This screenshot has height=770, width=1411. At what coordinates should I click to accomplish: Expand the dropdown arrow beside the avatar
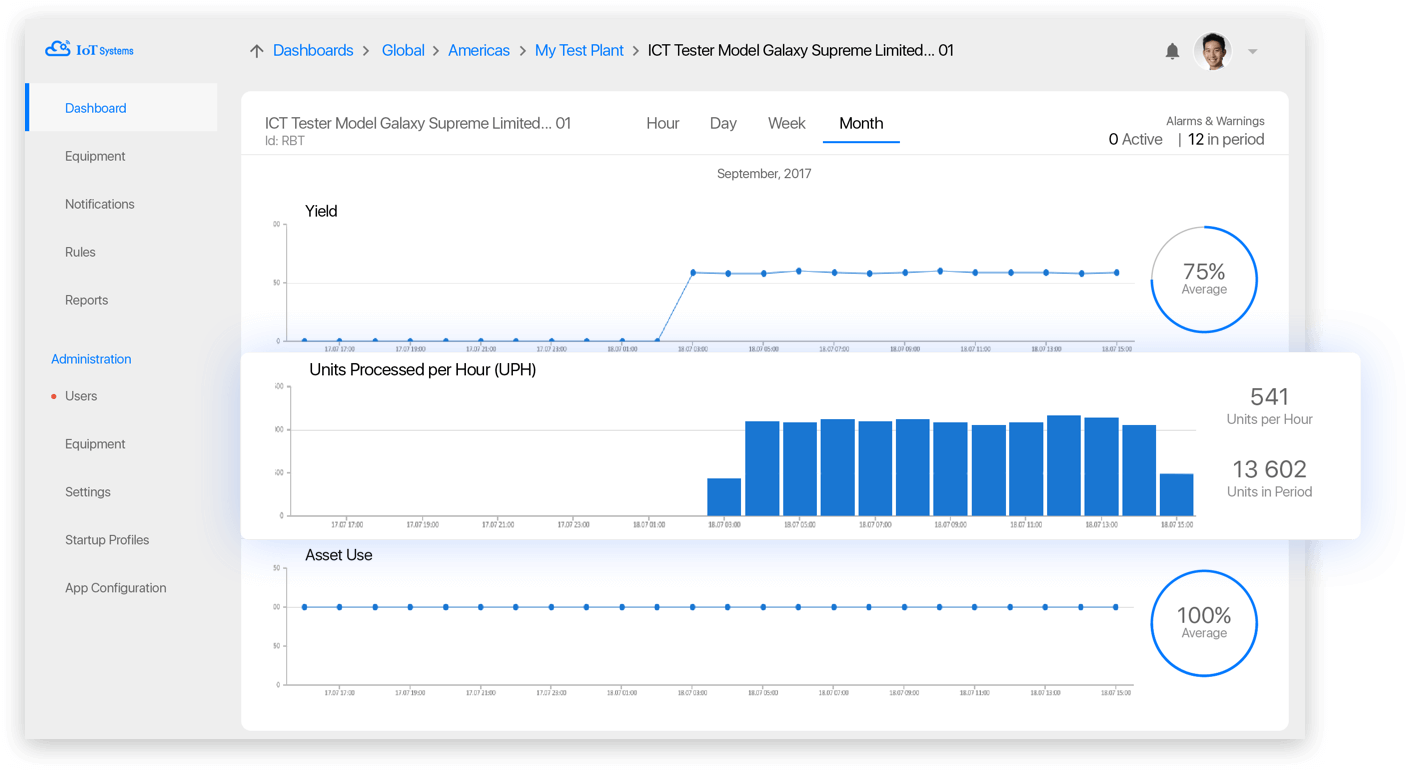click(1252, 52)
